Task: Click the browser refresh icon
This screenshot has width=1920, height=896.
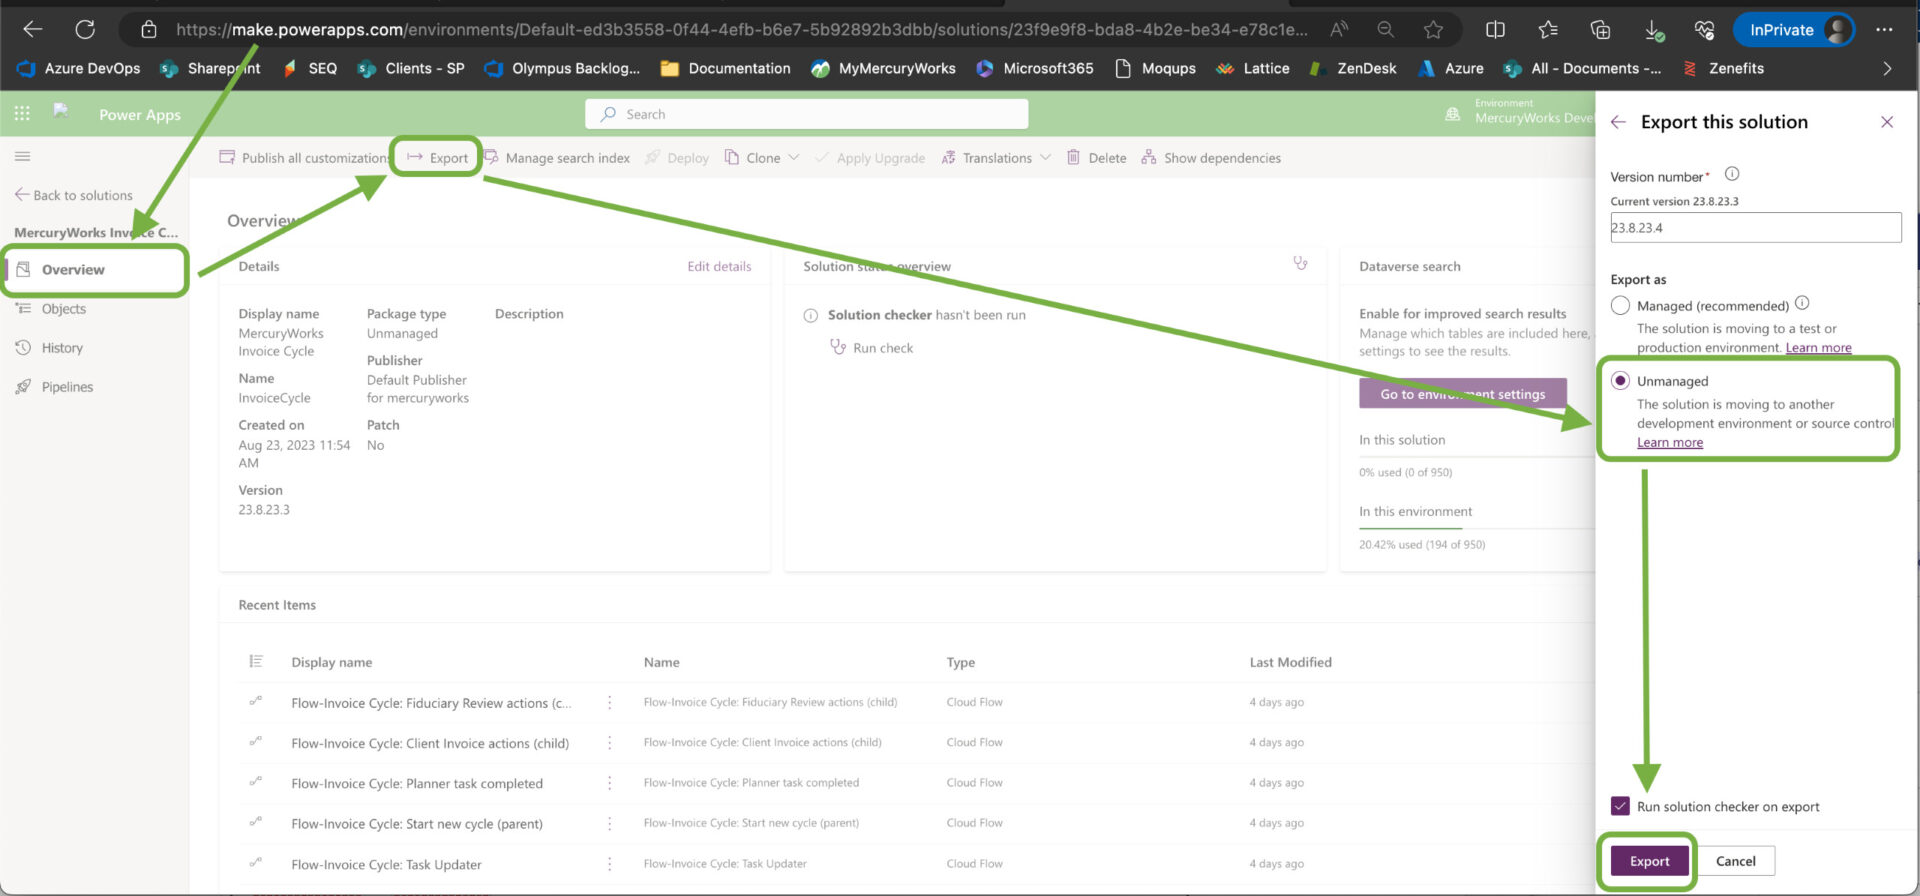Action: click(x=85, y=29)
